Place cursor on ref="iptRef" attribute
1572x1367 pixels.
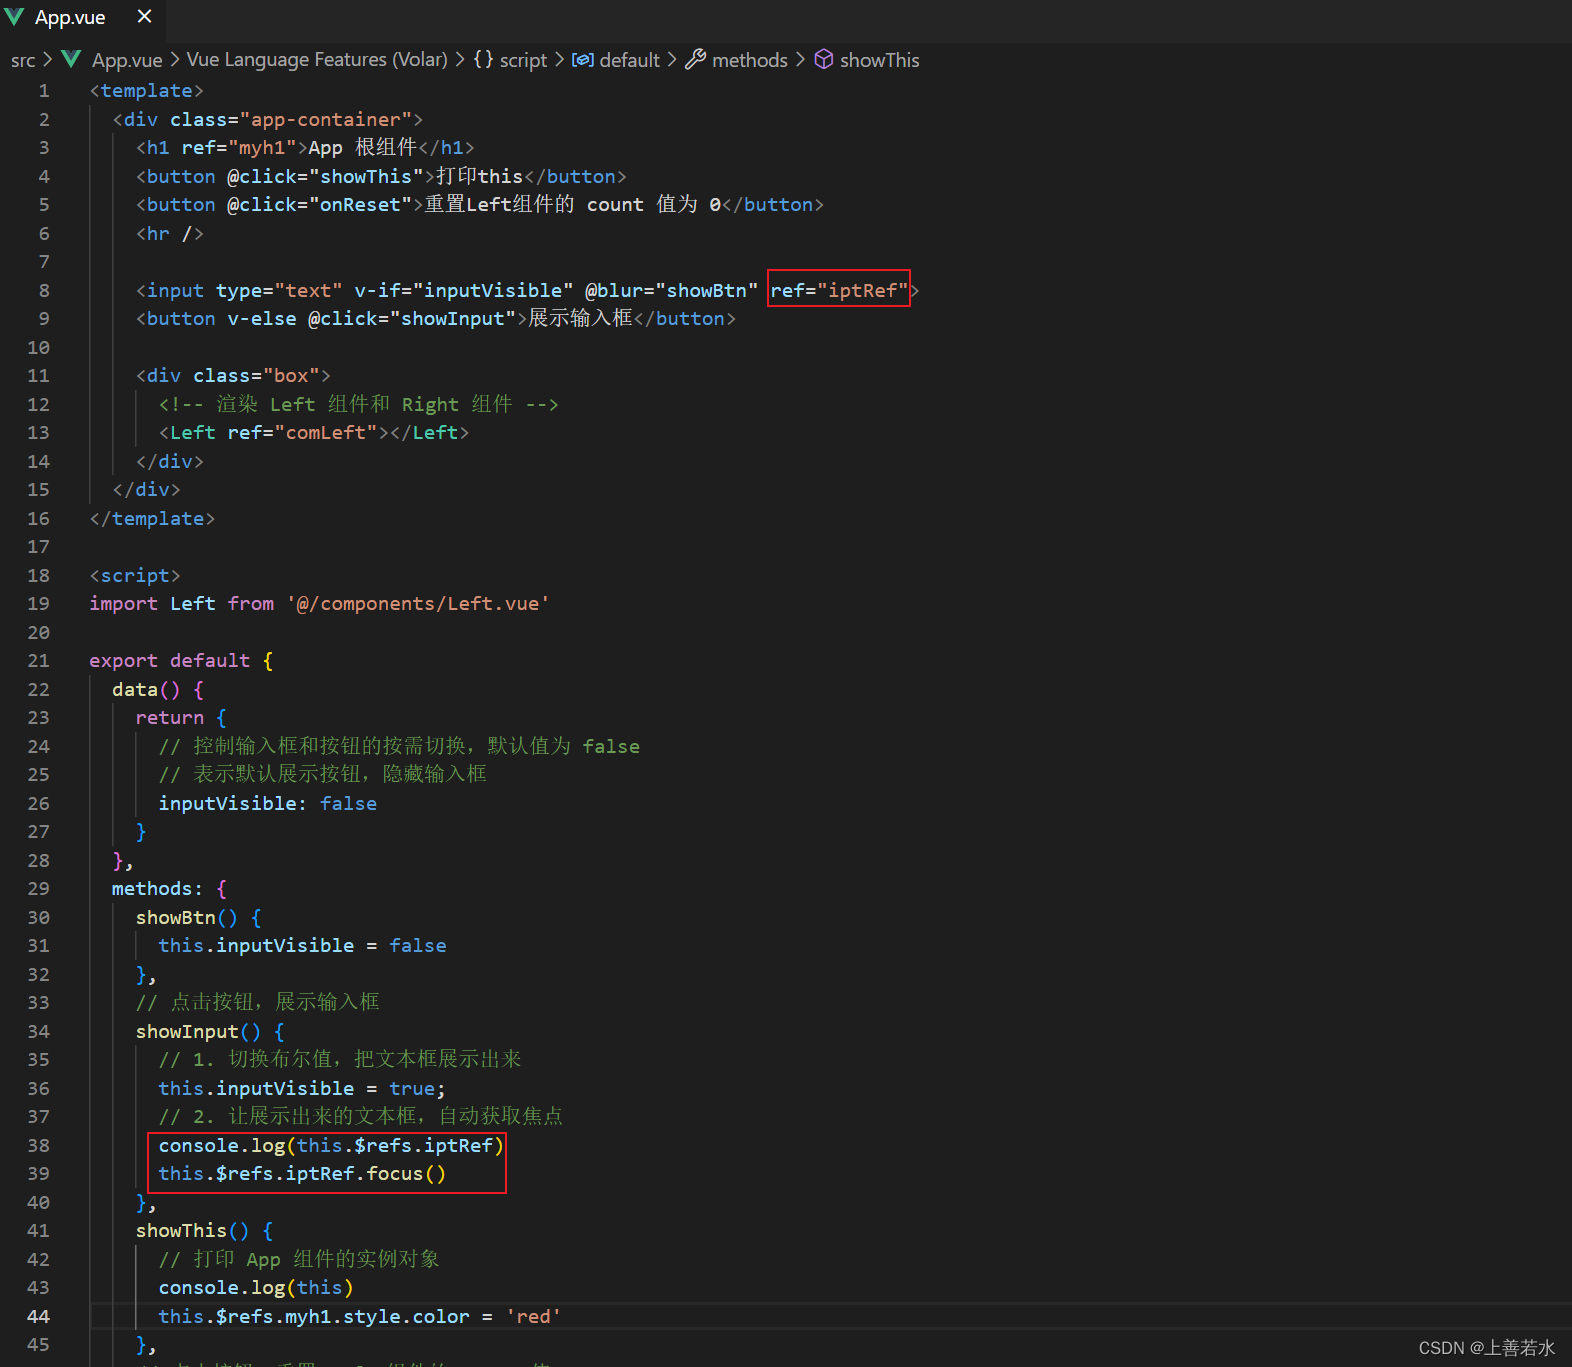[x=839, y=291]
